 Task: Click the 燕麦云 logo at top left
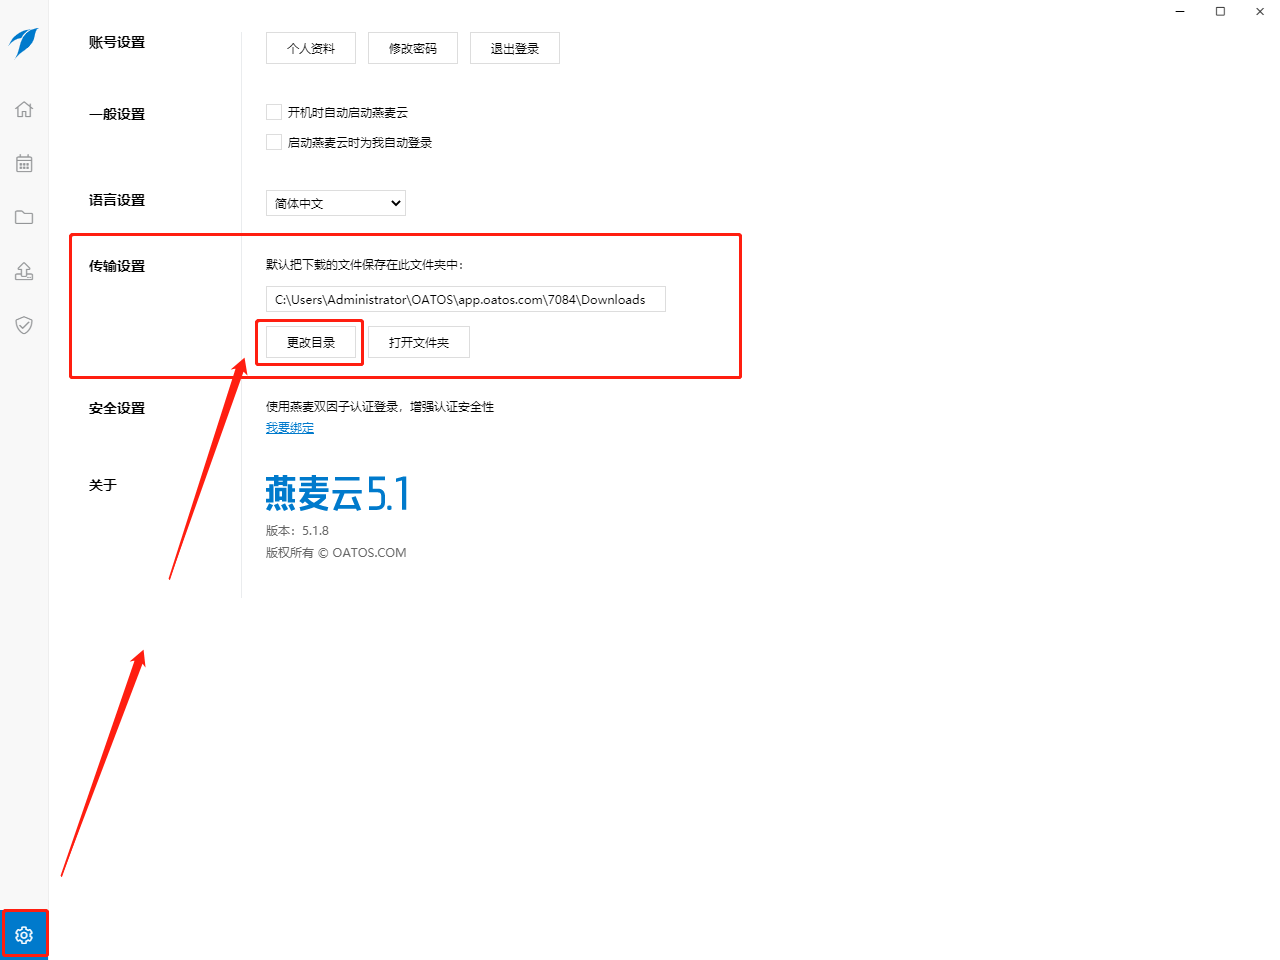click(24, 43)
